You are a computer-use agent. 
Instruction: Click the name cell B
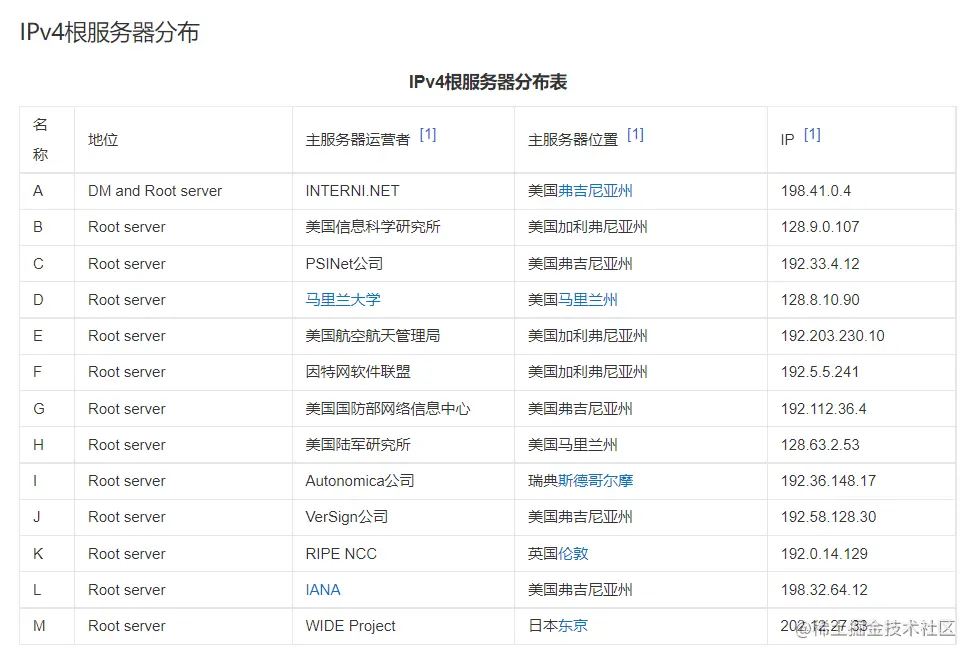(47, 227)
